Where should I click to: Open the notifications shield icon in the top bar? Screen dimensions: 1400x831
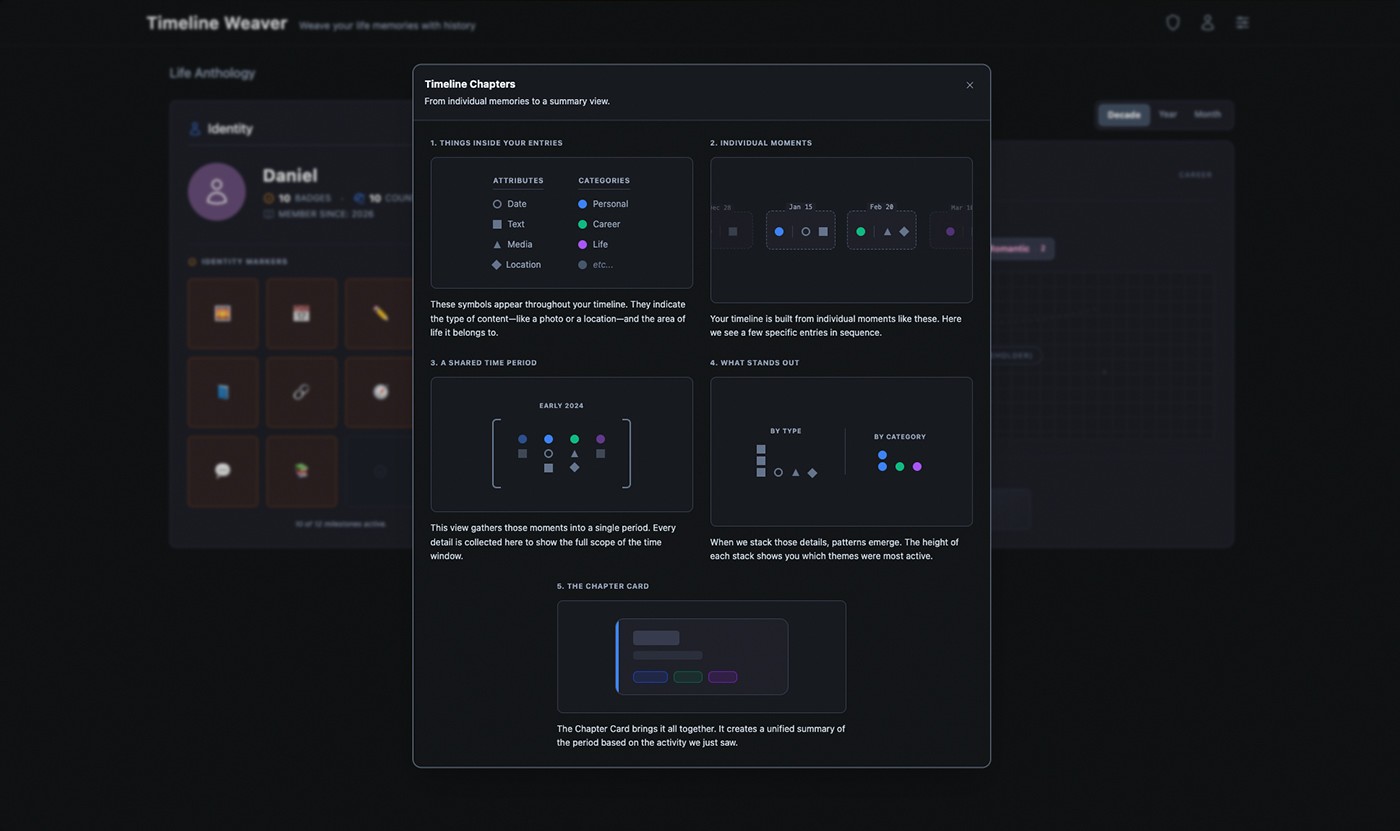click(x=1172, y=22)
